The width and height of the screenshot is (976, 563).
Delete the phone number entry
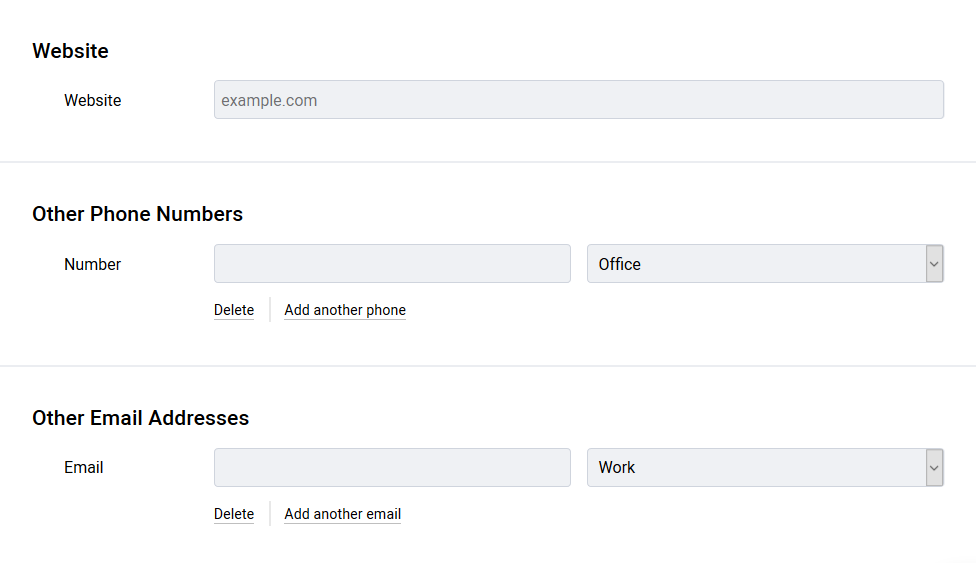[x=234, y=310]
